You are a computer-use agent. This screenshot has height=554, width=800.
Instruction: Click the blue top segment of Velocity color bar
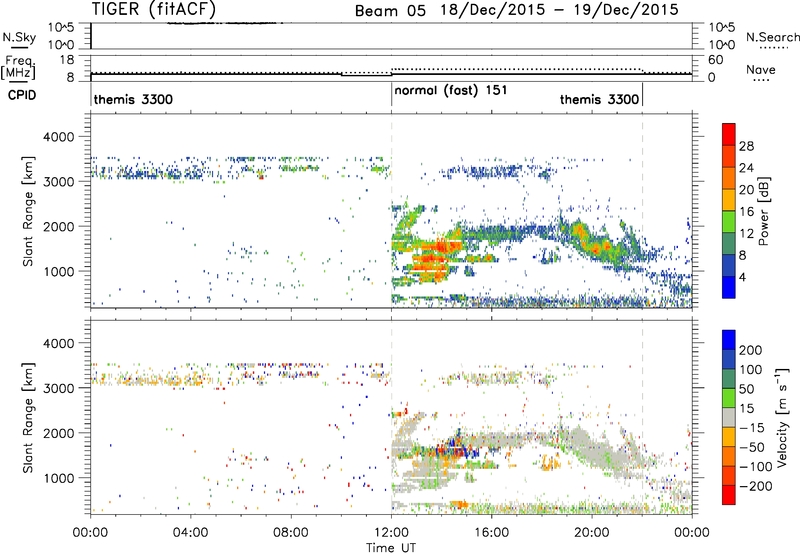(x=729, y=340)
